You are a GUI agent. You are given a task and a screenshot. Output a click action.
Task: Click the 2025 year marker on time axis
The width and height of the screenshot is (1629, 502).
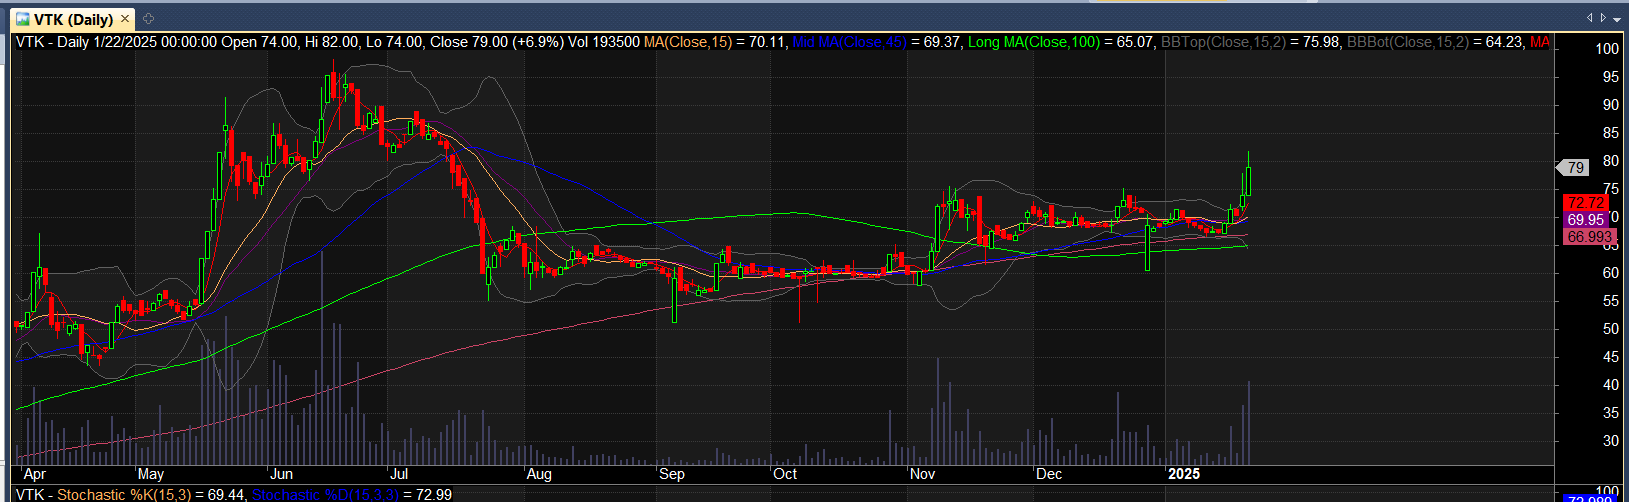pos(1185,473)
